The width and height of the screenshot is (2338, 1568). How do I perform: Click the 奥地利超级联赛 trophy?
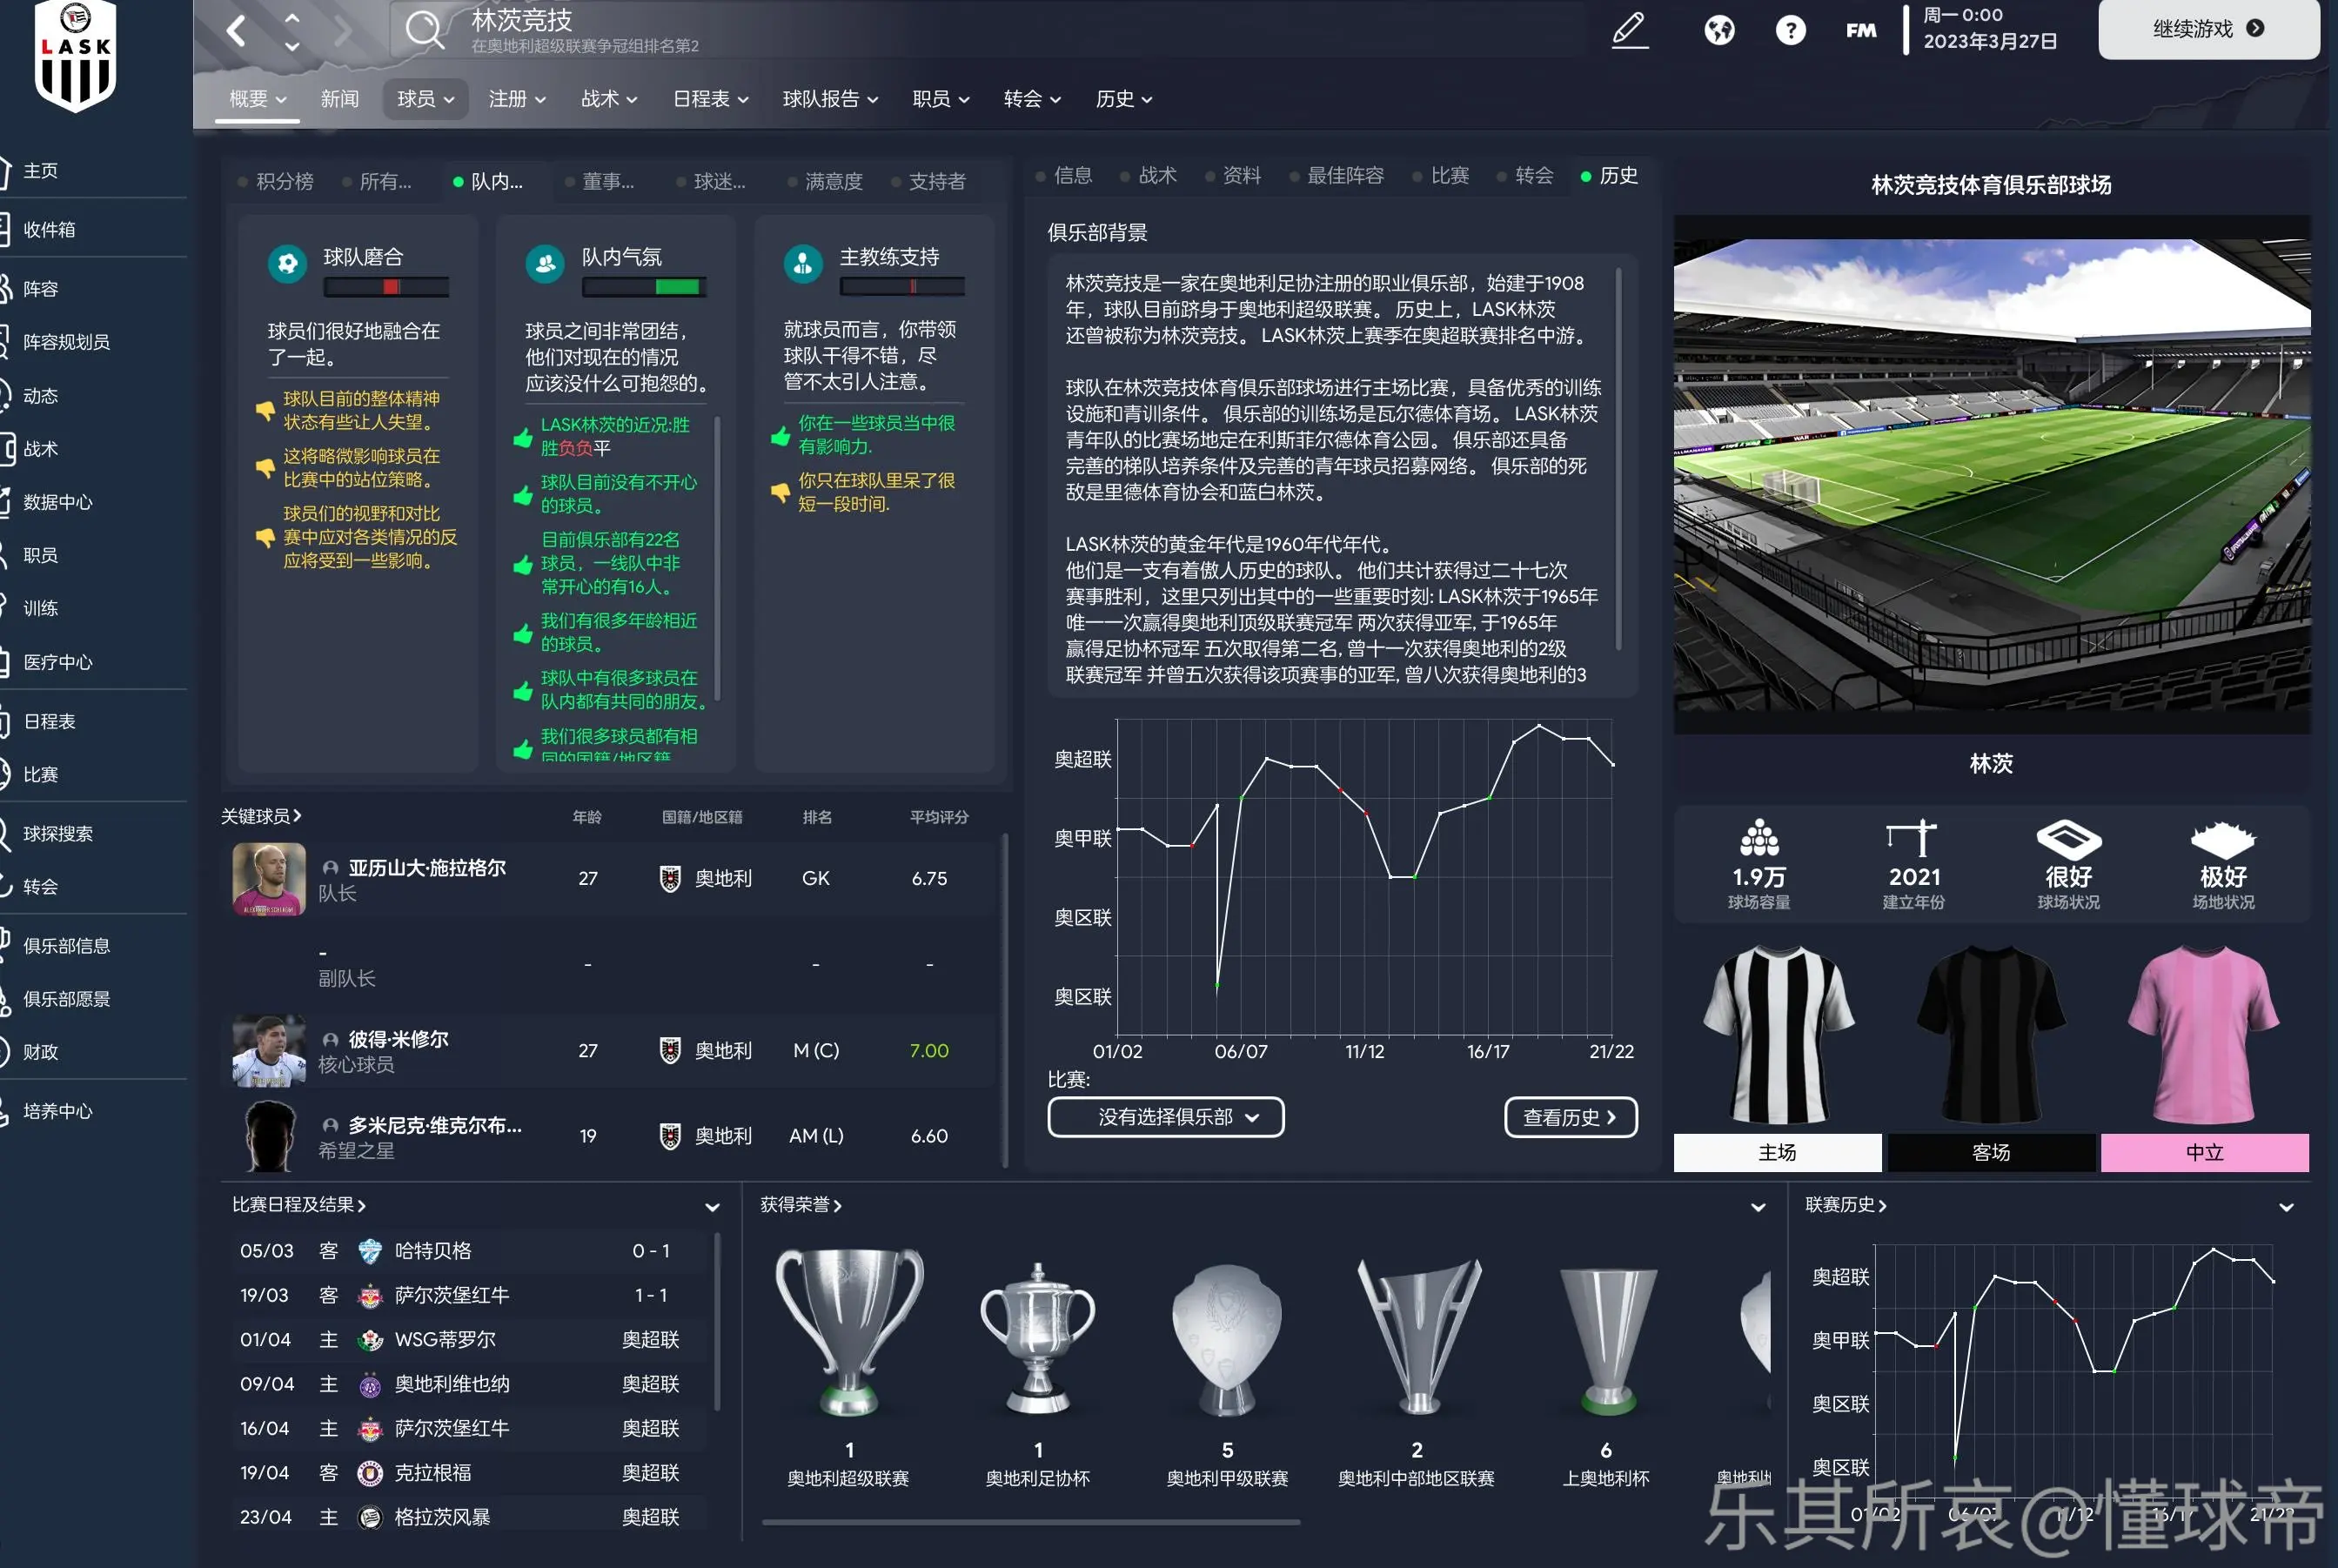849,1331
